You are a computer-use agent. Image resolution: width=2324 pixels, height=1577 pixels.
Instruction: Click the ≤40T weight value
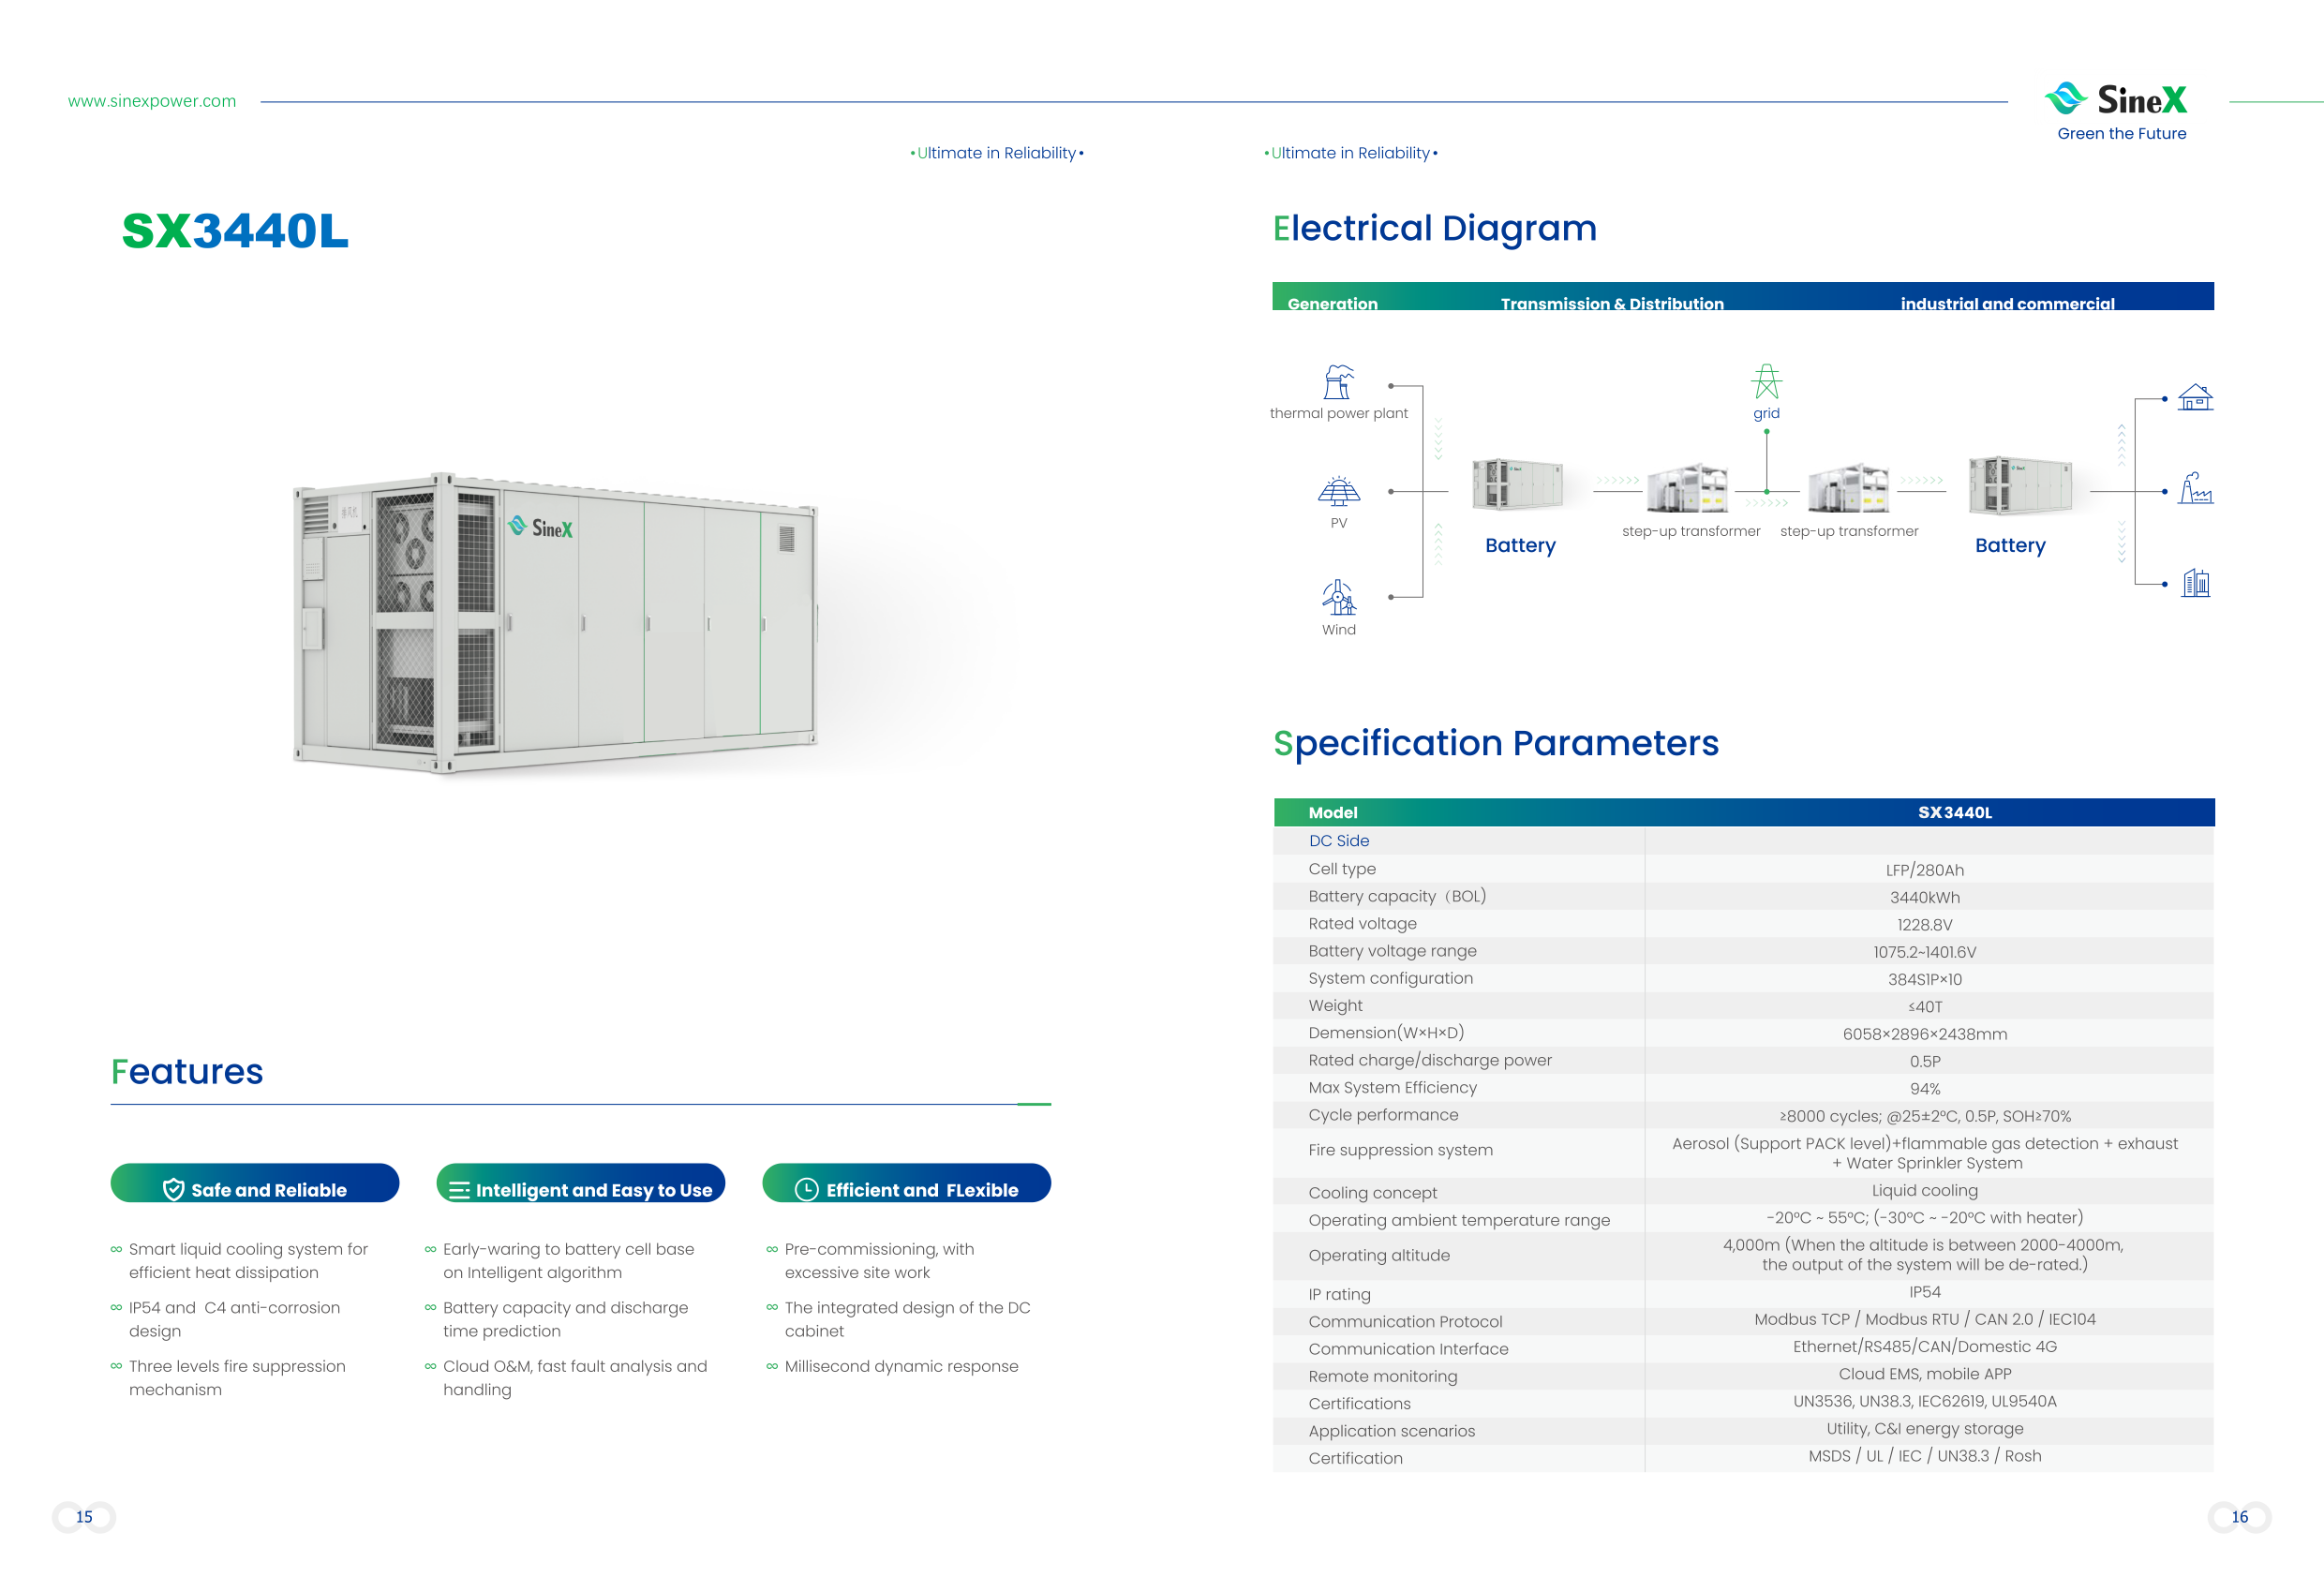(1924, 1007)
